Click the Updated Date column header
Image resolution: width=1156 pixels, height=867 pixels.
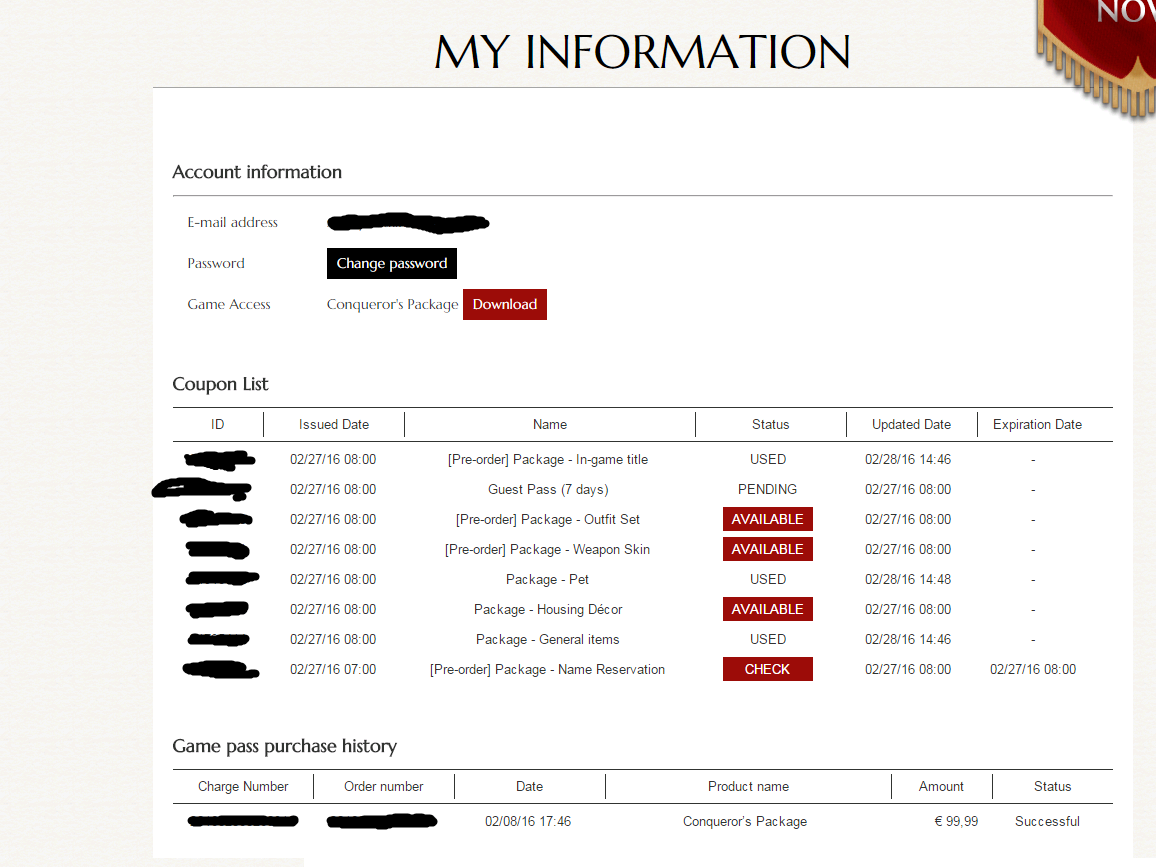pos(911,425)
